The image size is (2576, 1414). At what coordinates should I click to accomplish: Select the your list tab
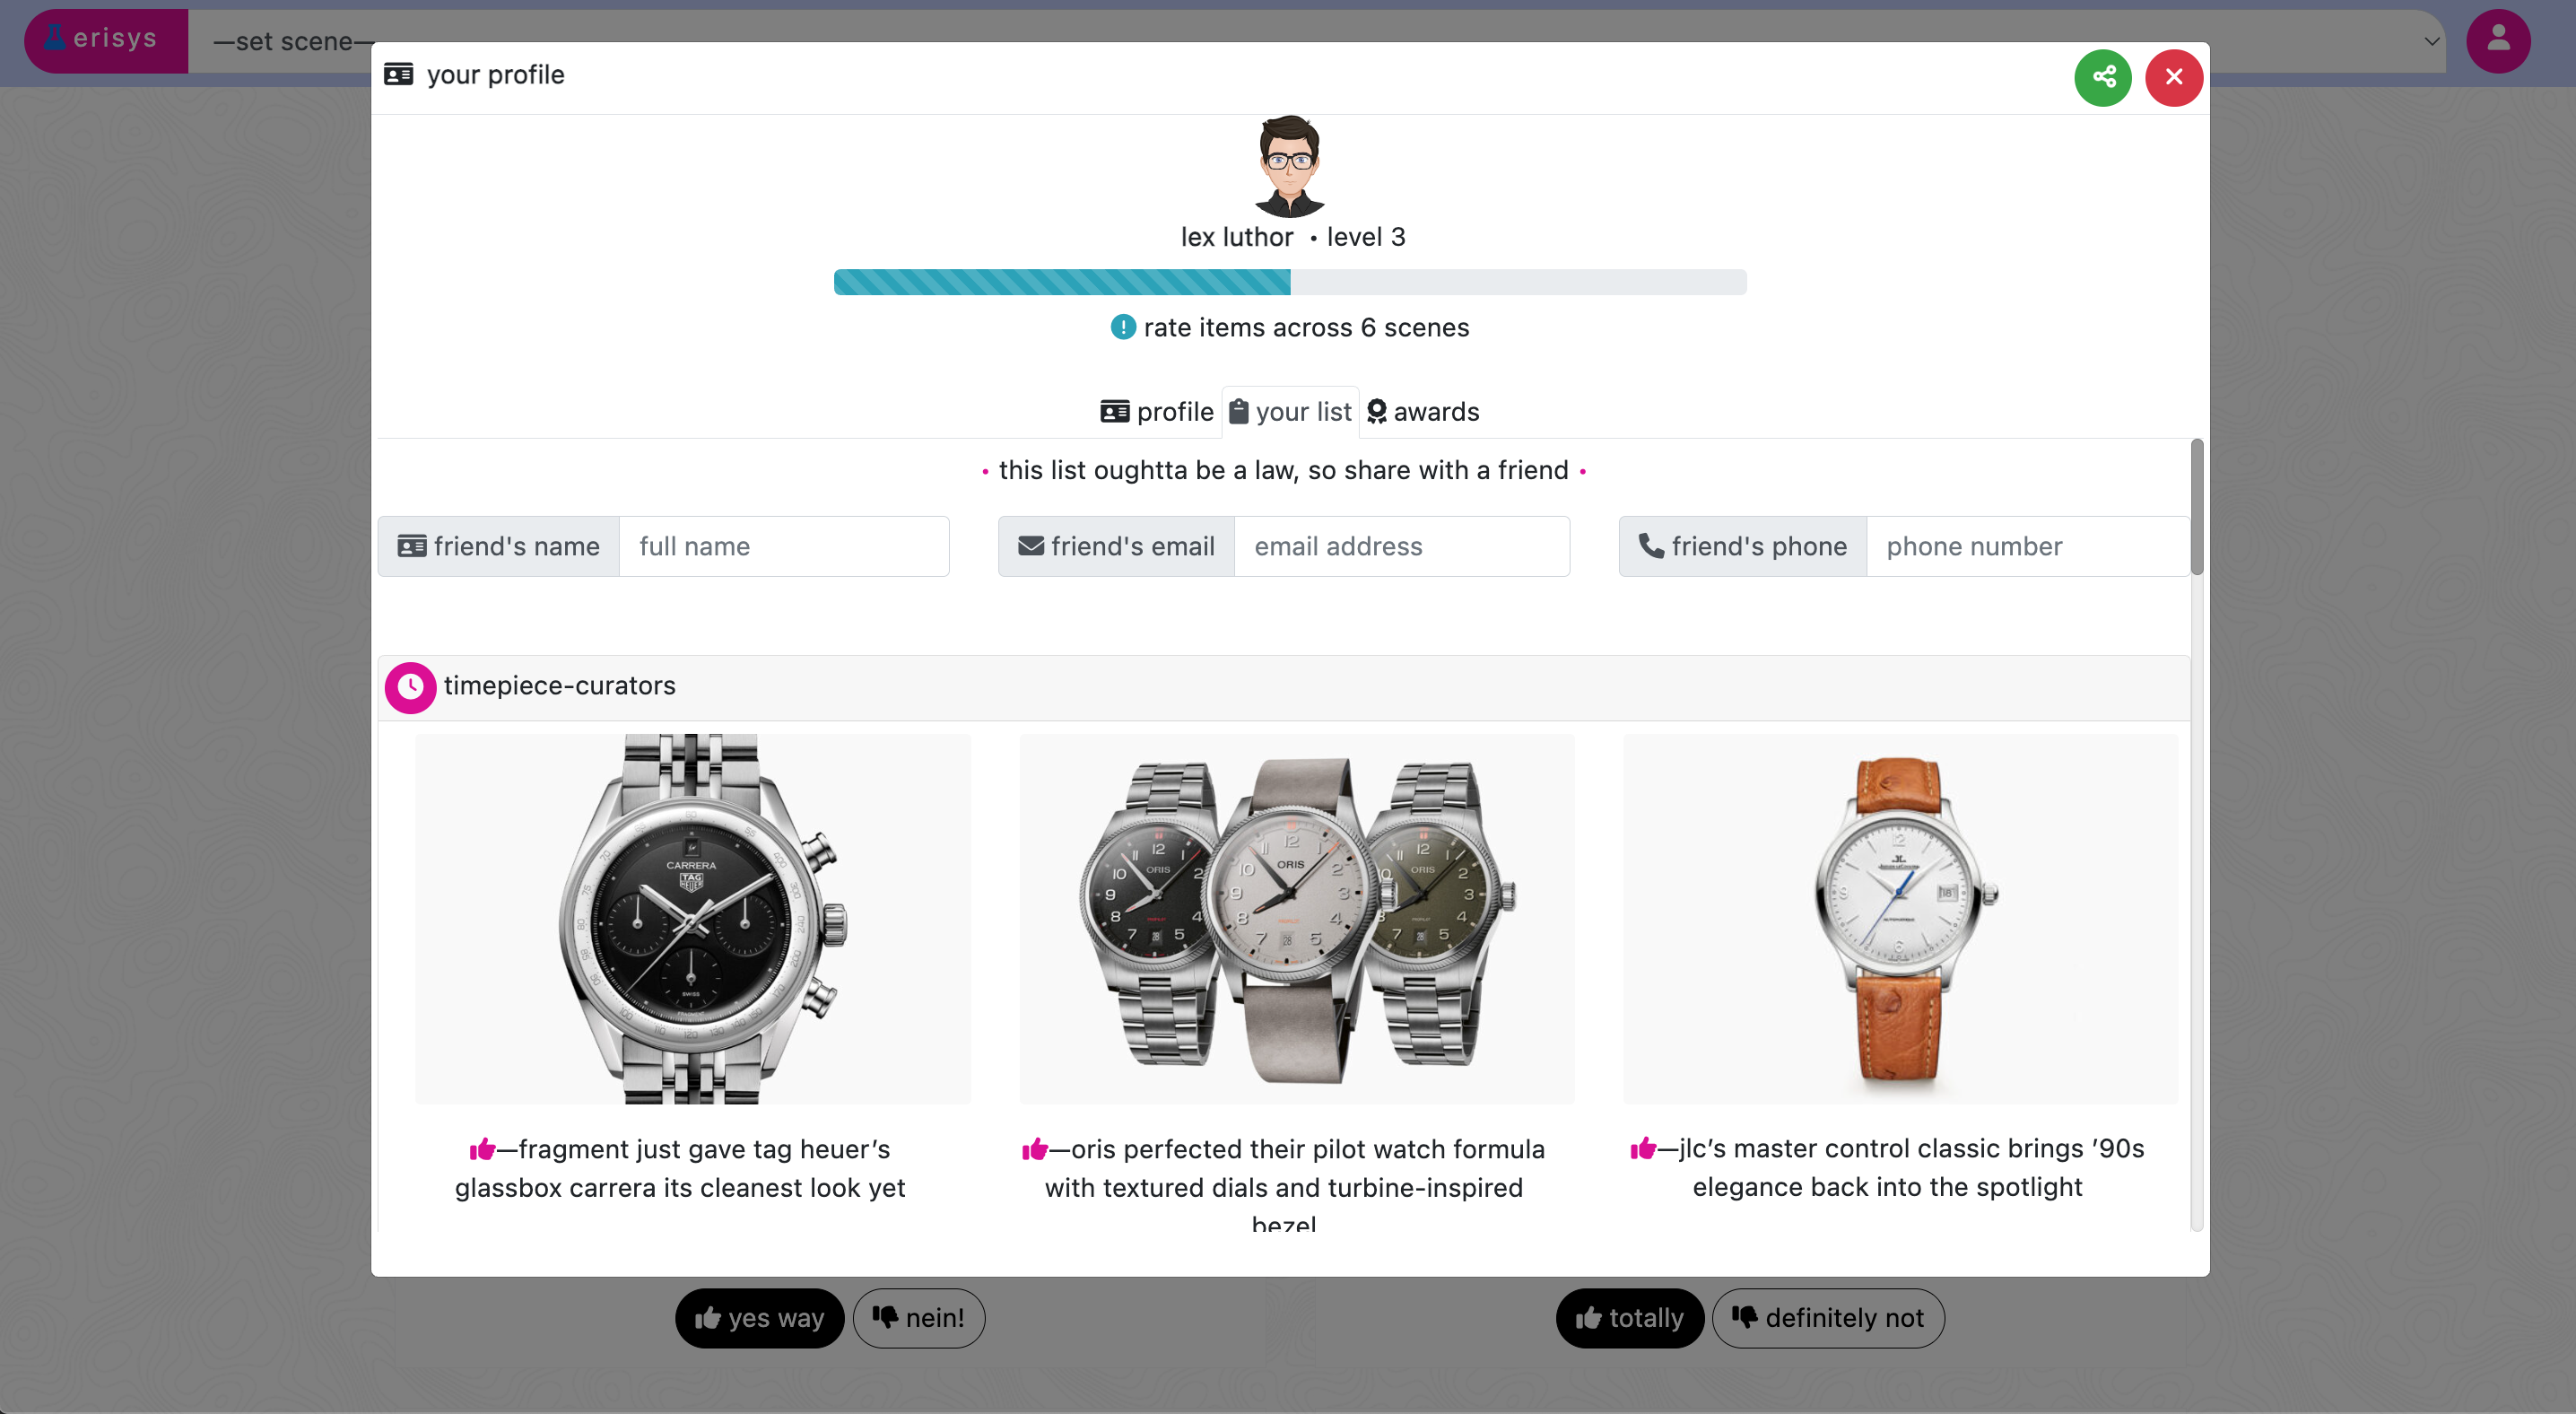pyautogui.click(x=1290, y=412)
